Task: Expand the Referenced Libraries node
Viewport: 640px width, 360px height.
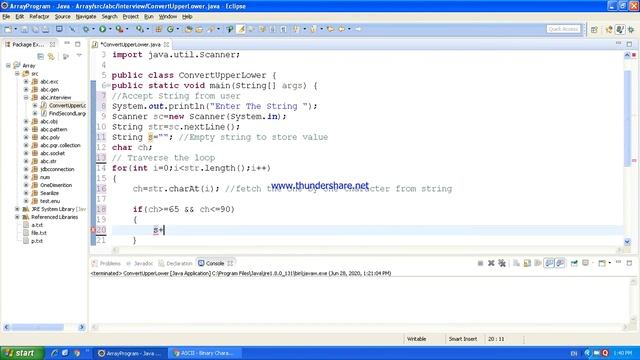Action: (x=17, y=217)
